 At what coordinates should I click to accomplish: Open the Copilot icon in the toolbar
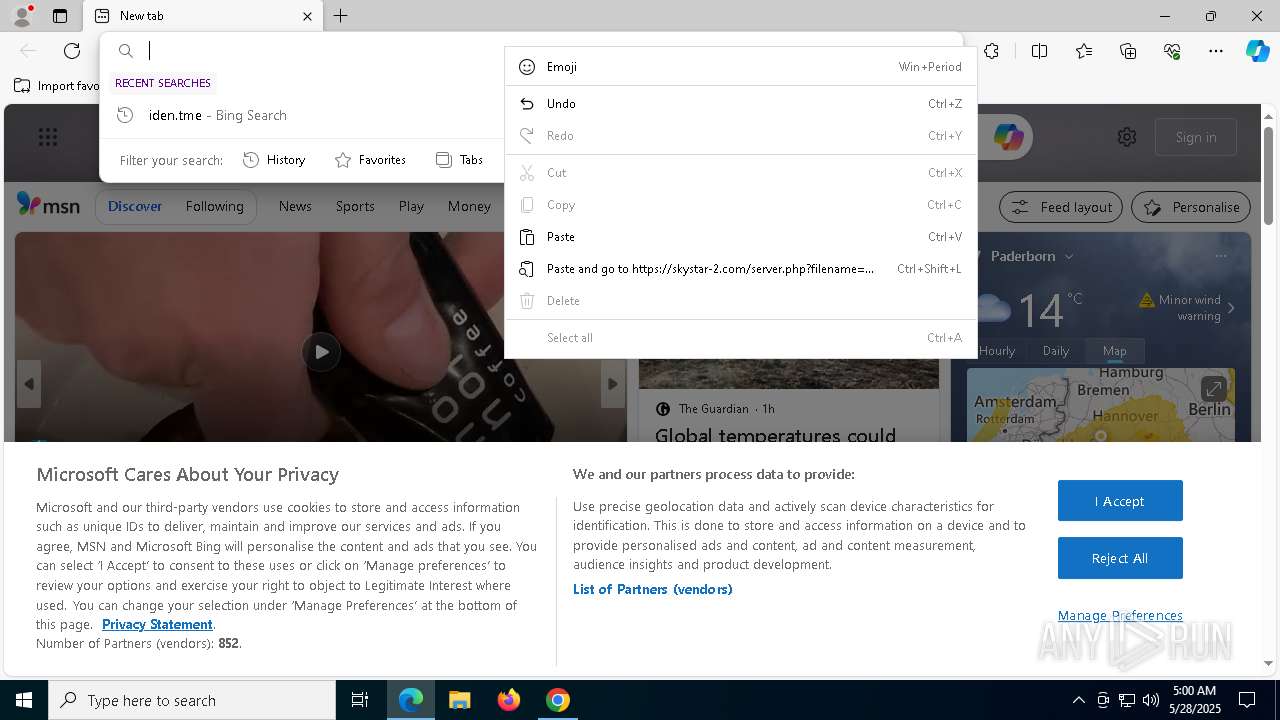pyautogui.click(x=1257, y=51)
